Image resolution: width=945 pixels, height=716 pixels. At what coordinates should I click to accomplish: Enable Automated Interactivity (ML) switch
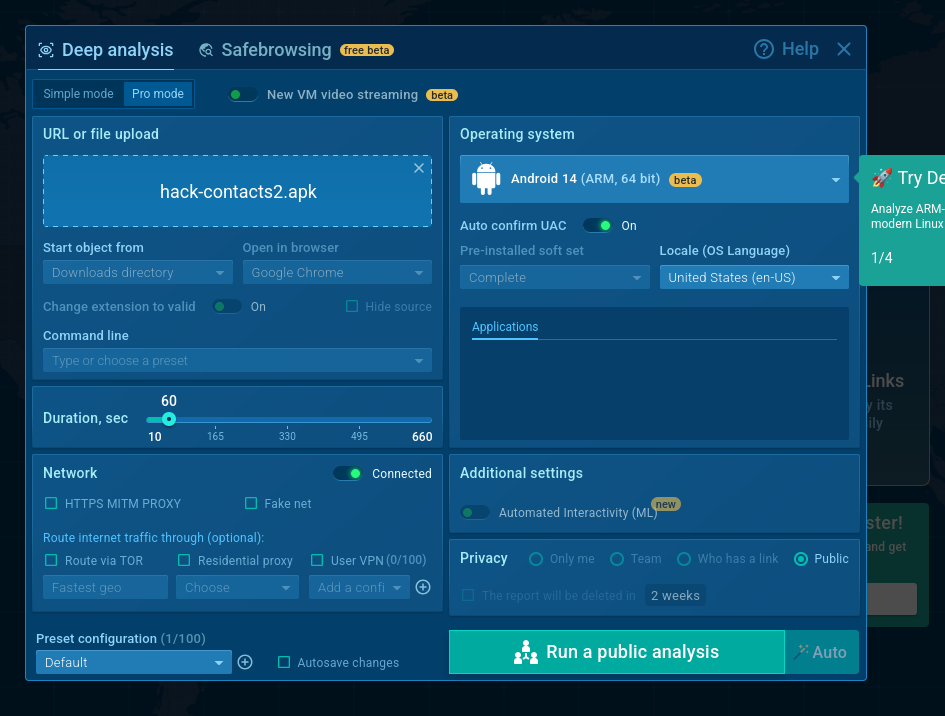pyautogui.click(x=475, y=512)
